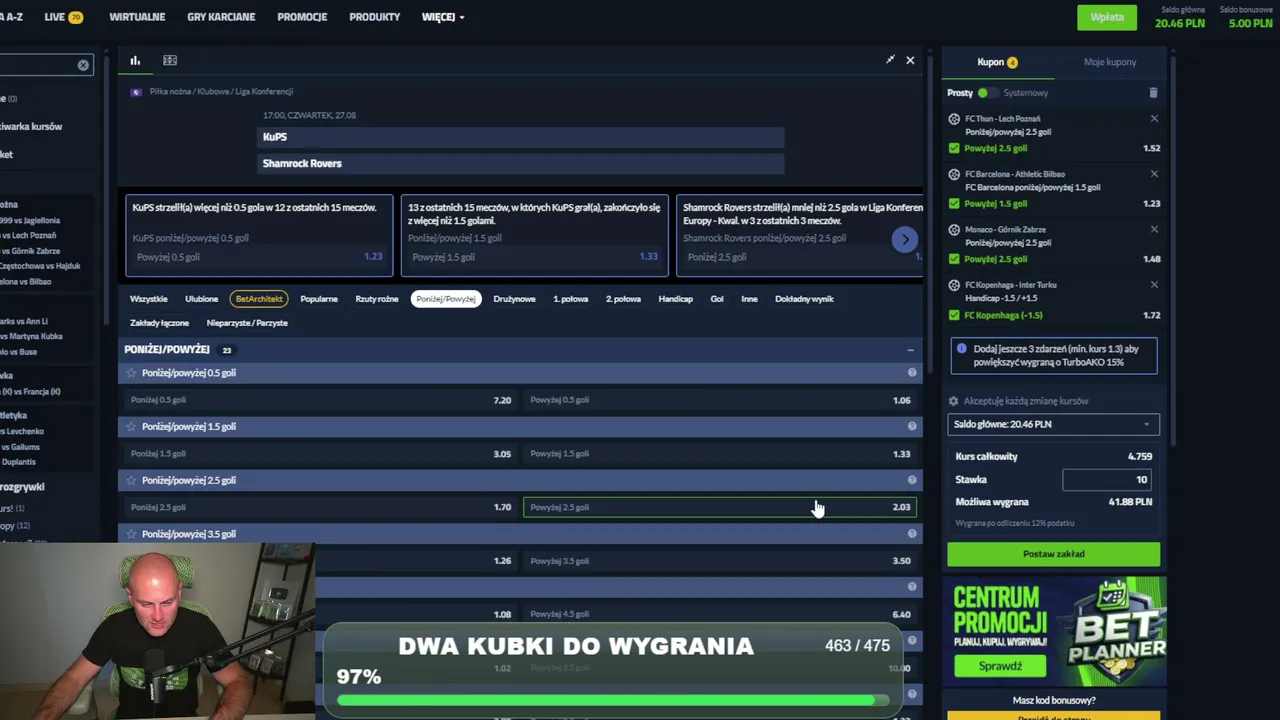Select the Handicap market filter
1280x720 pixels.
676,299
